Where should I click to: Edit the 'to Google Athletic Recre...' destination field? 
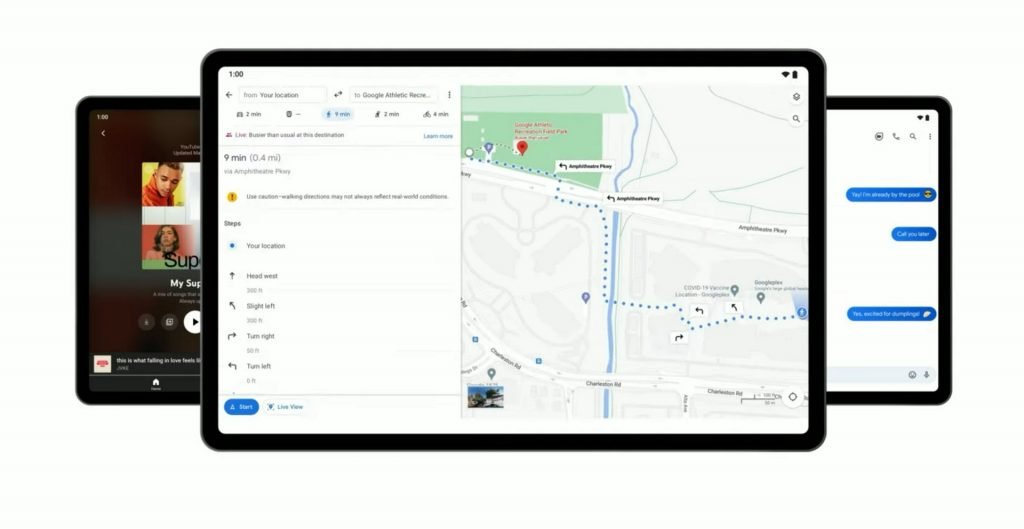393,95
